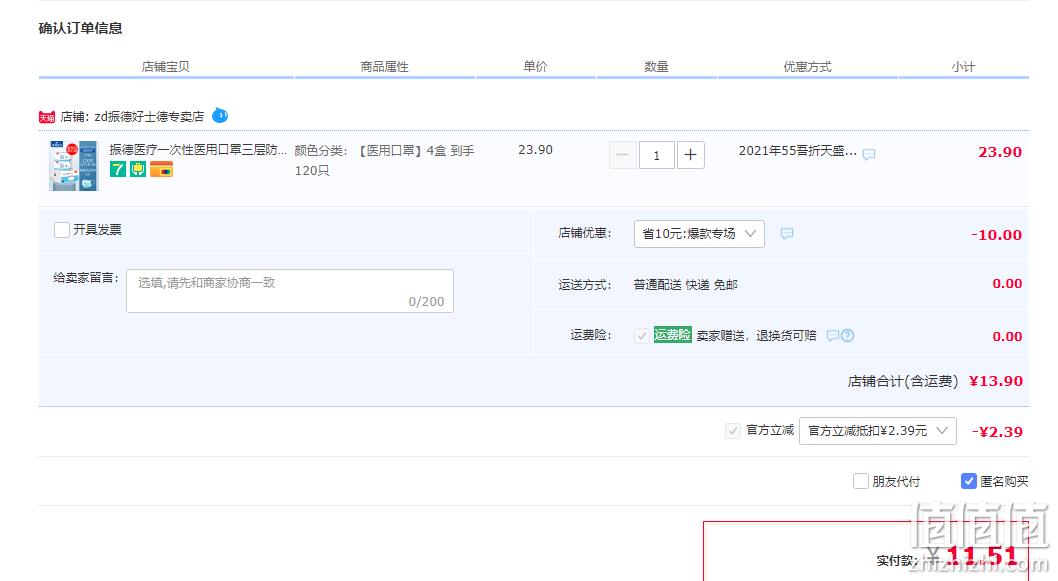This screenshot has height=581, width=1058.
Task: Open the 省10元:爆款专场 dropdown
Action: 699,233
